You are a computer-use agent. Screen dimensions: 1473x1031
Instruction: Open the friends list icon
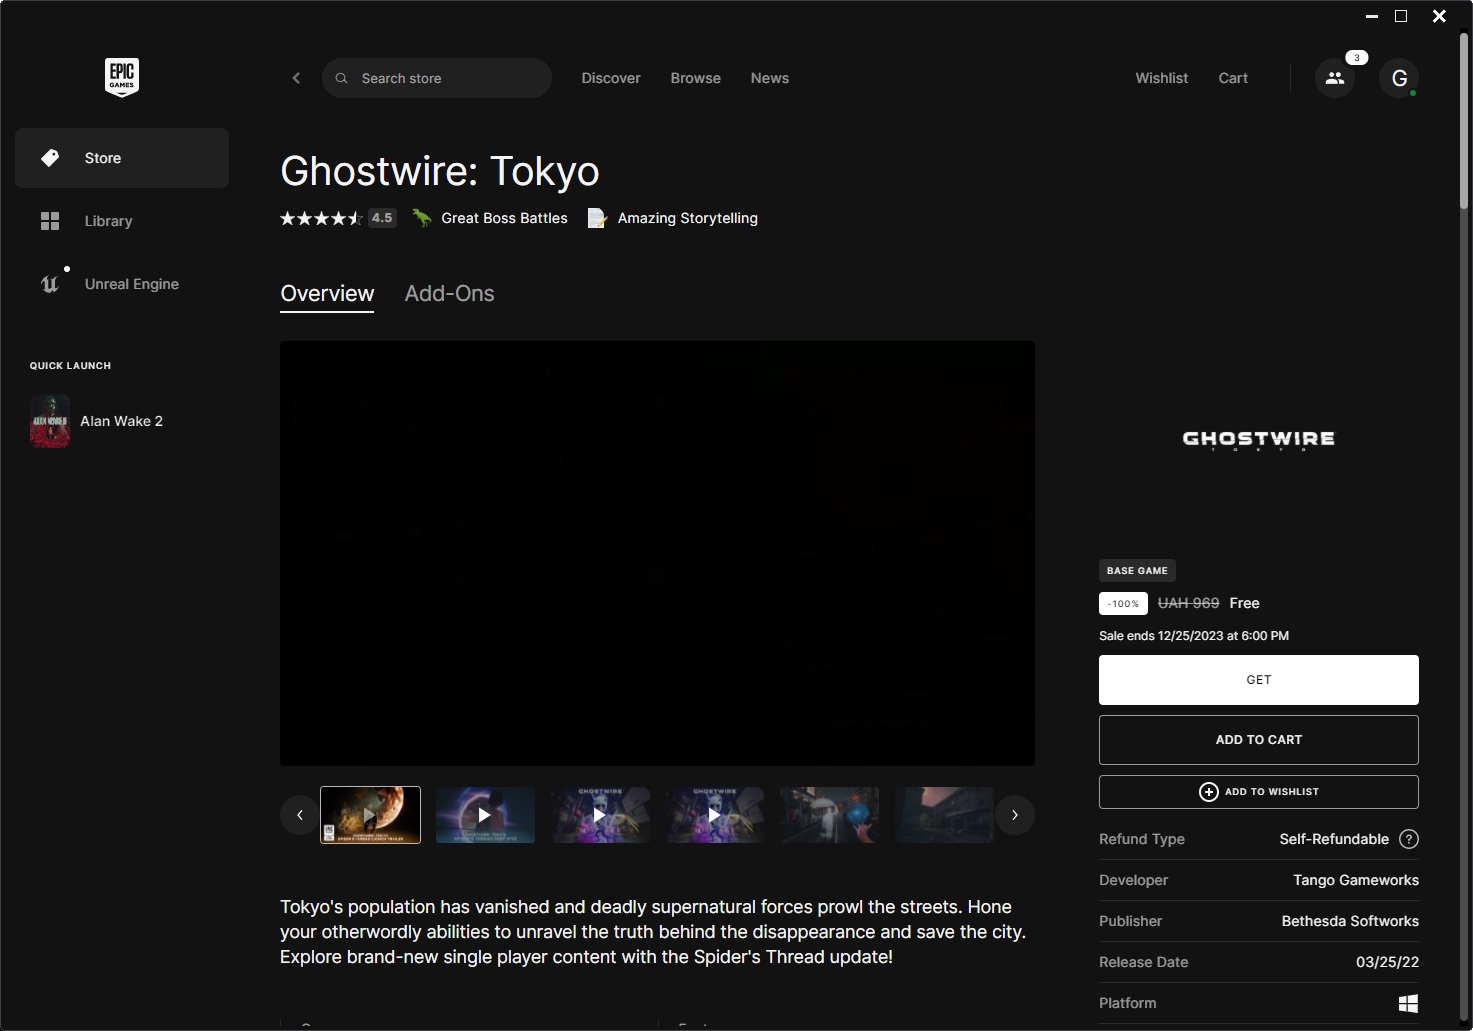pyautogui.click(x=1335, y=78)
